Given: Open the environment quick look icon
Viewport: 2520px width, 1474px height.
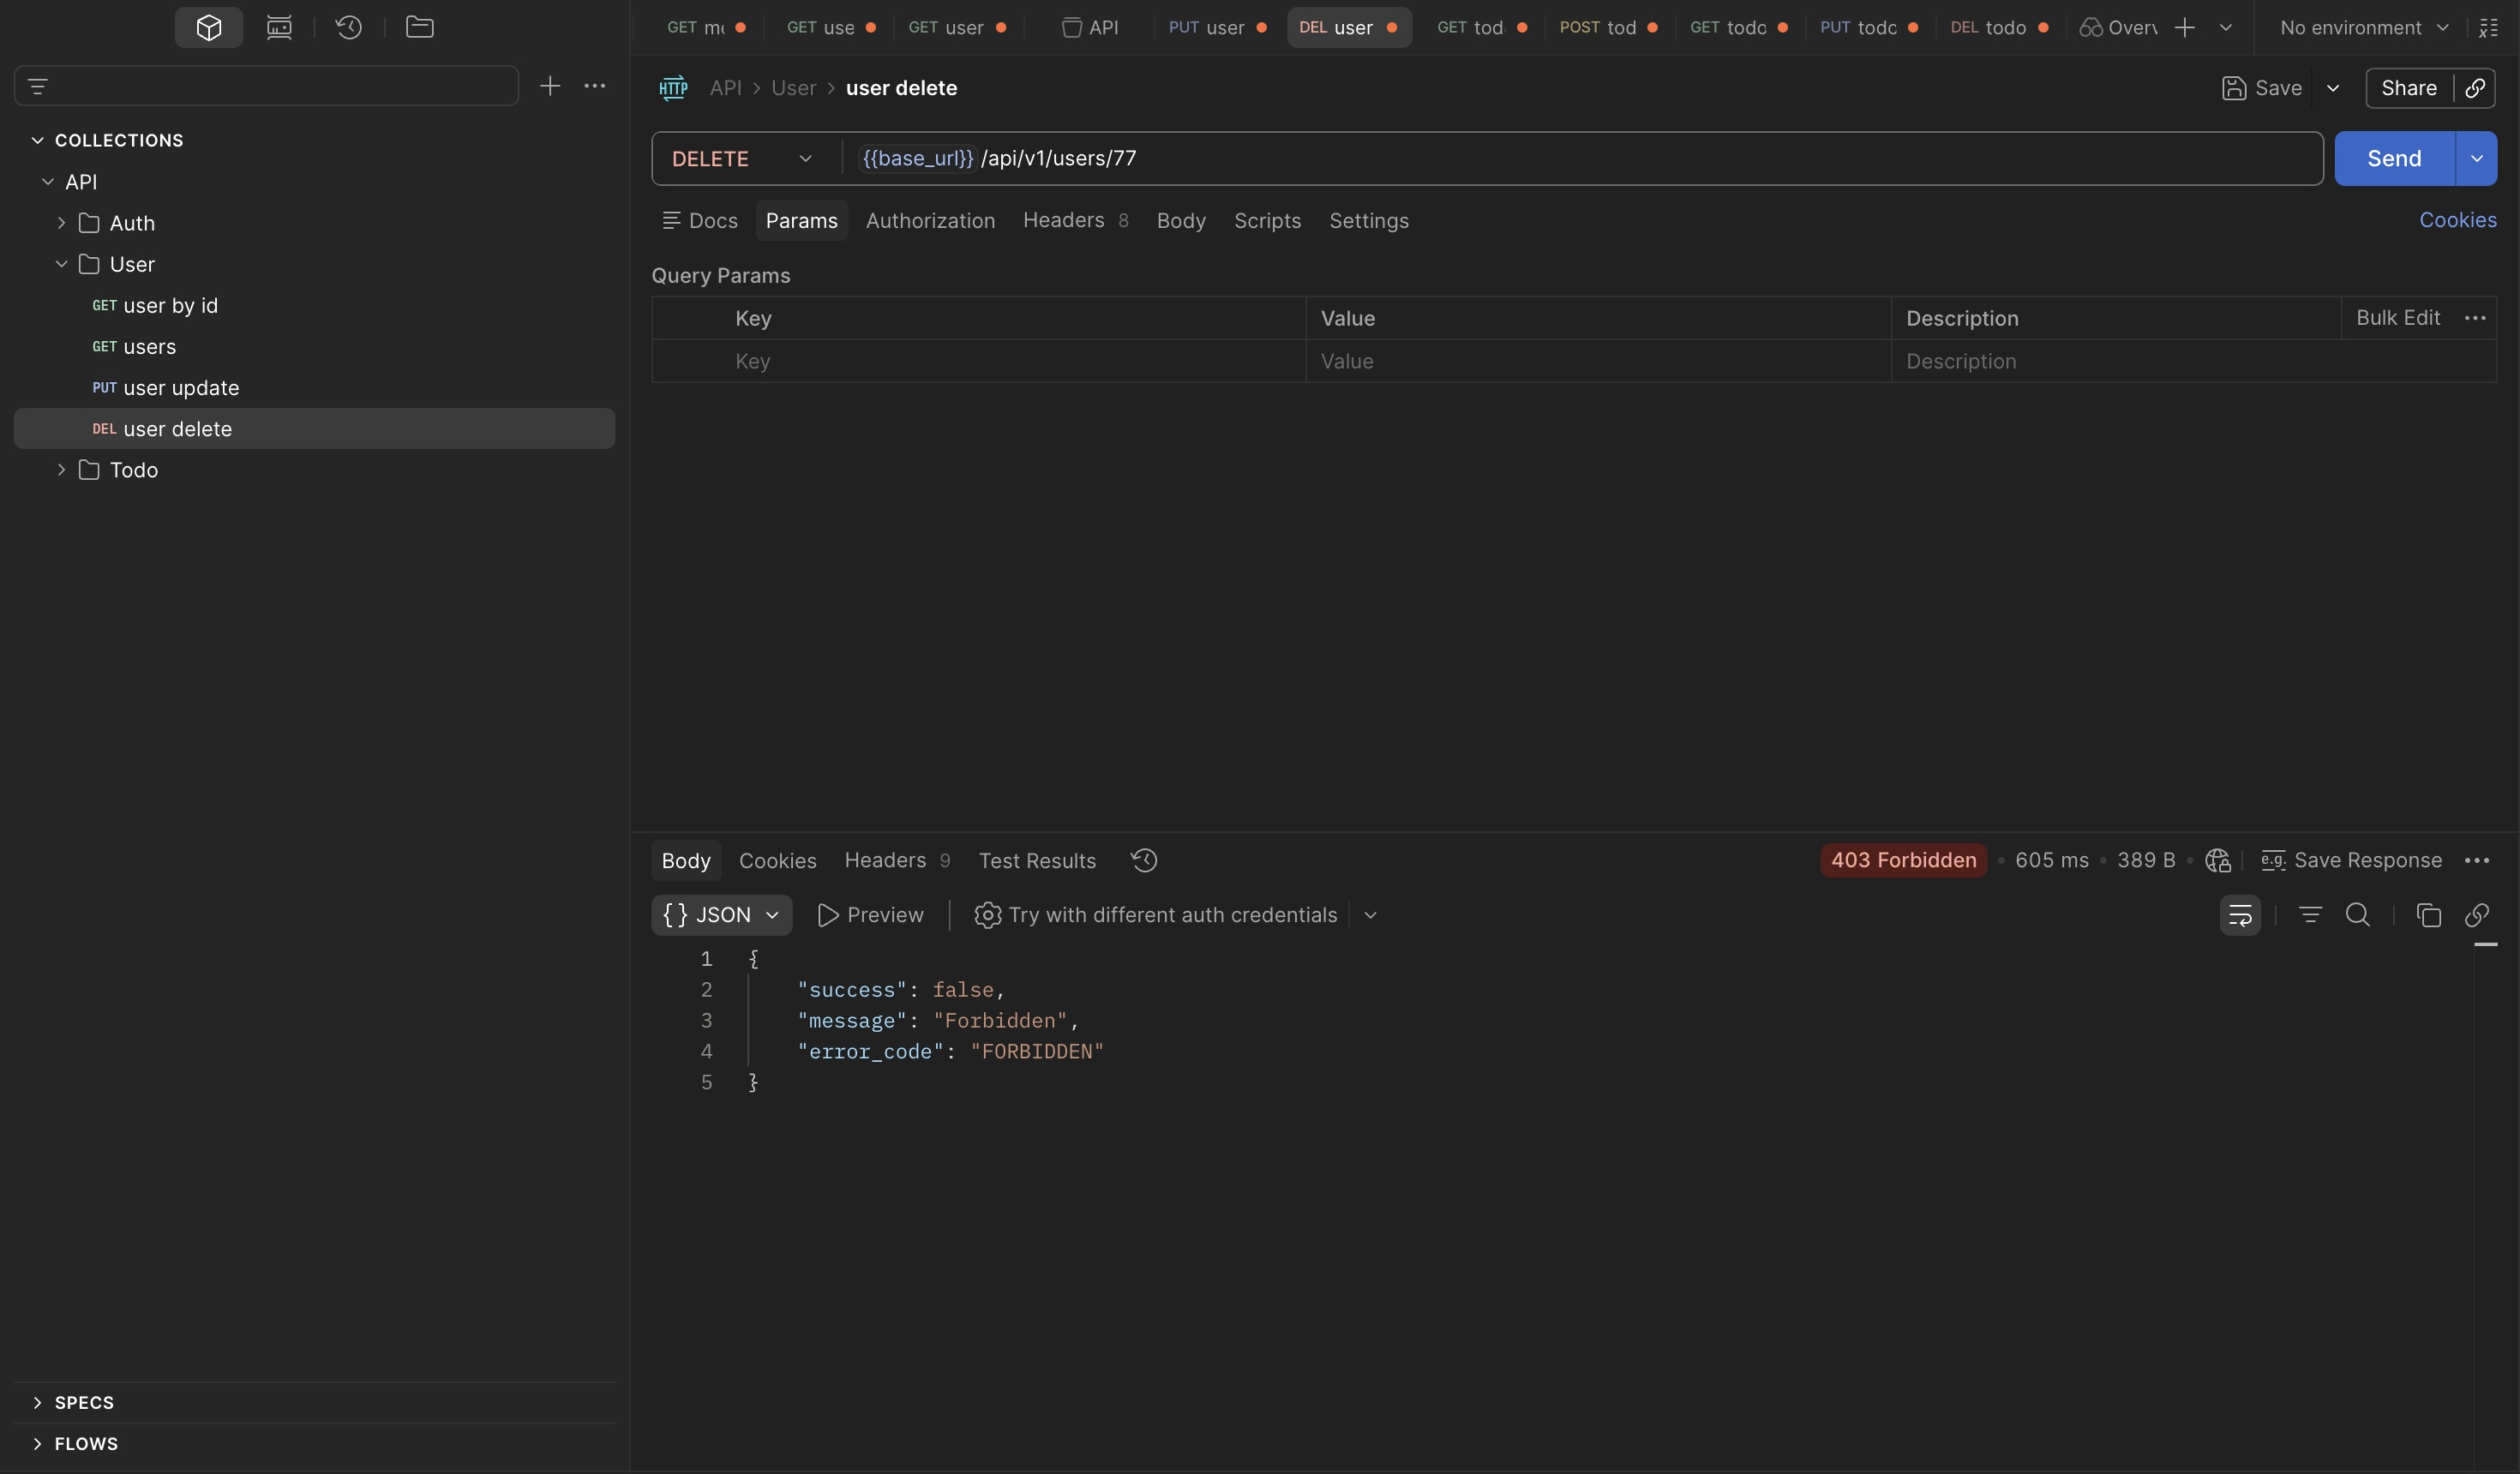Looking at the screenshot, I should [2489, 28].
